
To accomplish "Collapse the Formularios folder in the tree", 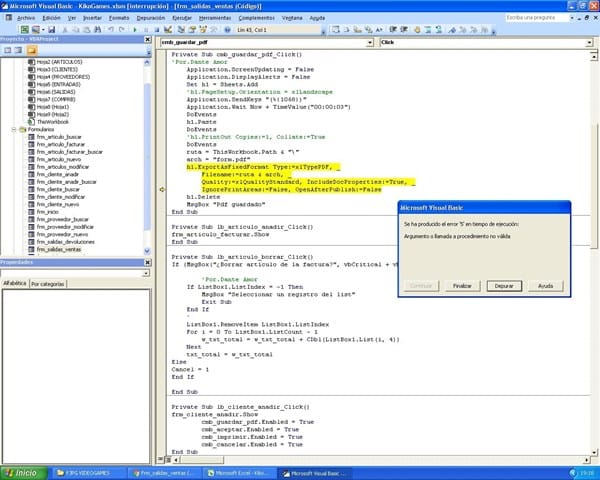I will (13, 130).
